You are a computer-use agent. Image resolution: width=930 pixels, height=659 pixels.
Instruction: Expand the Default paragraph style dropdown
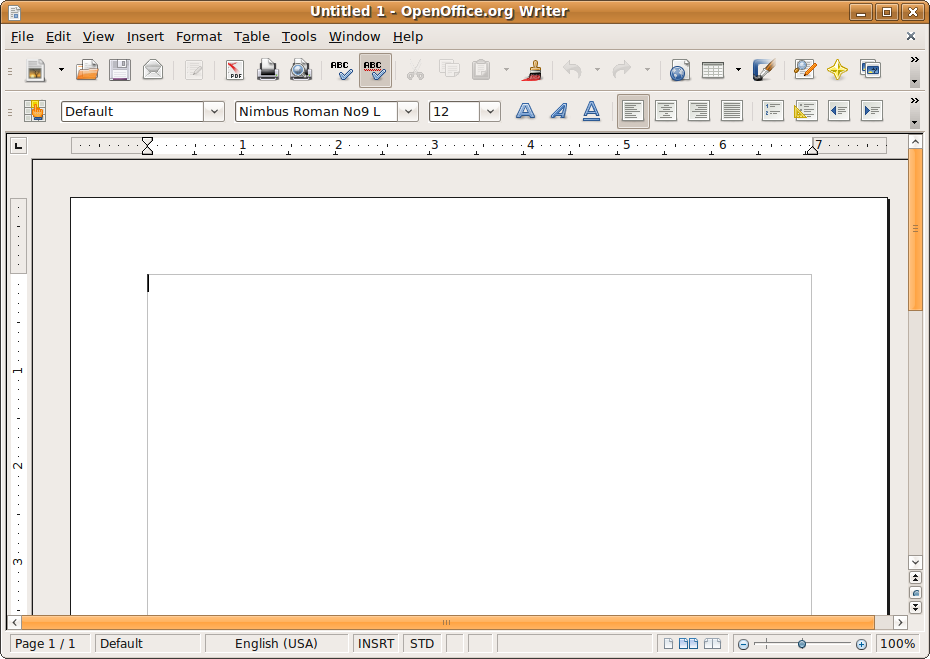pos(213,111)
